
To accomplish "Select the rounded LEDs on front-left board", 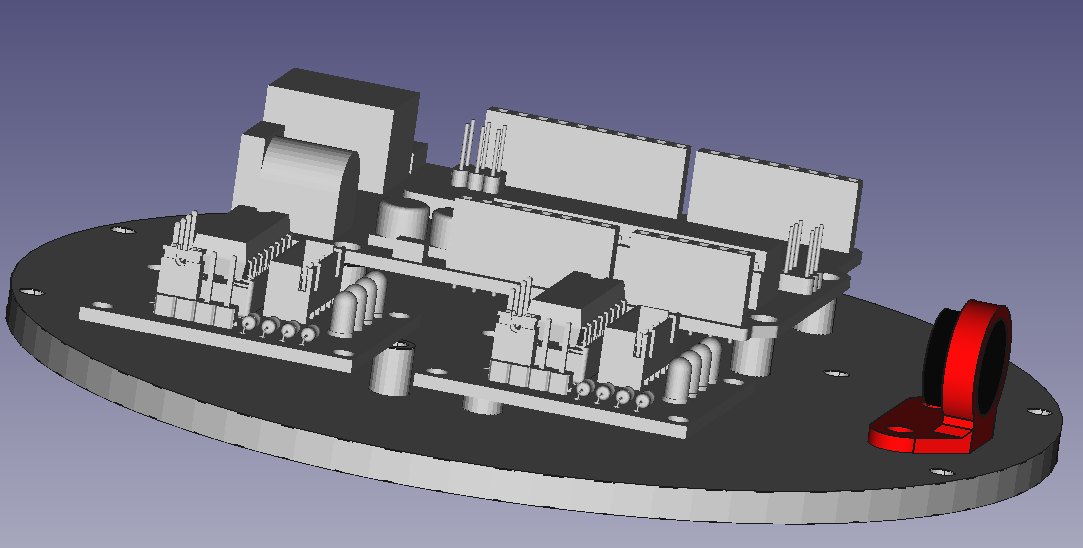I will click(355, 305).
